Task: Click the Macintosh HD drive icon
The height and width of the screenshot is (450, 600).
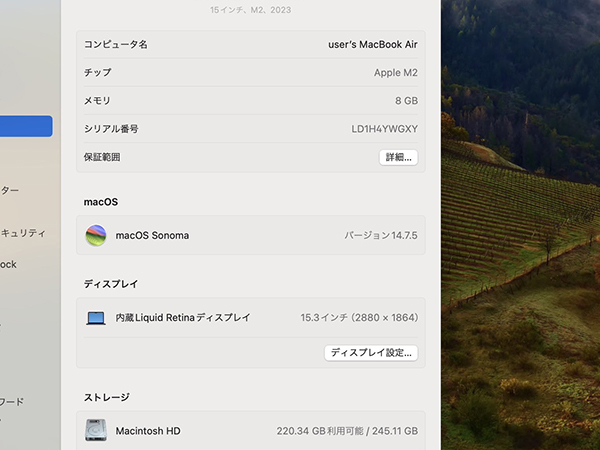Action: (x=96, y=431)
